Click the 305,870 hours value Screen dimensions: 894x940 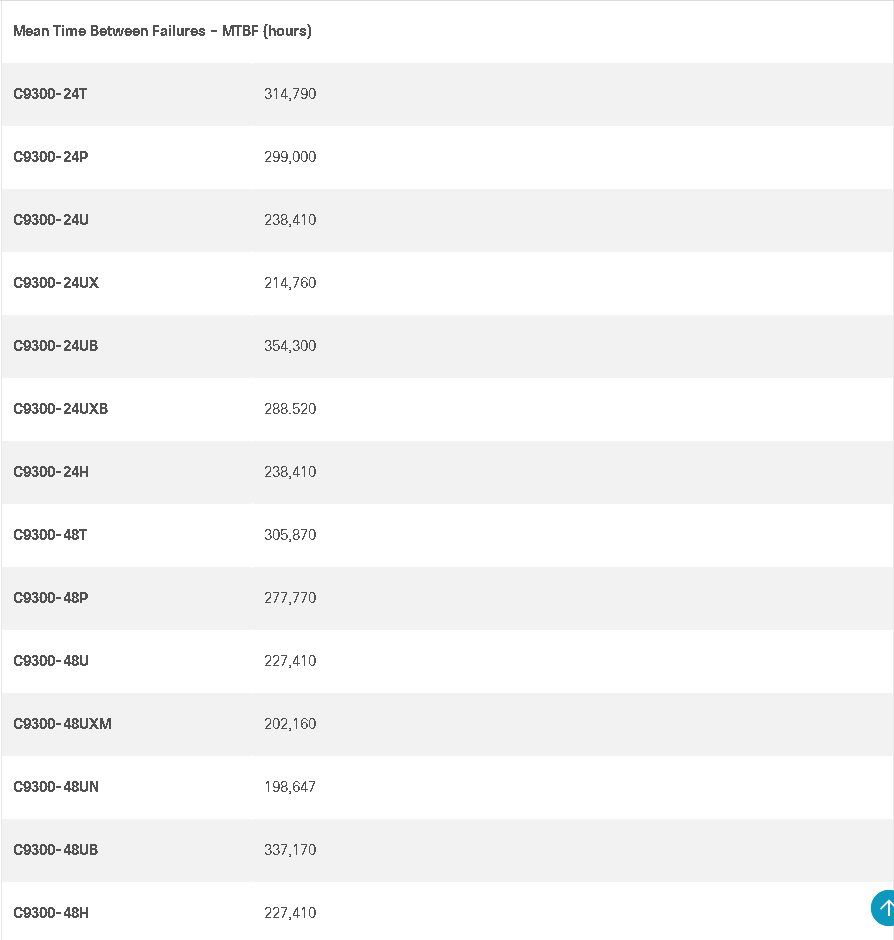(x=290, y=535)
